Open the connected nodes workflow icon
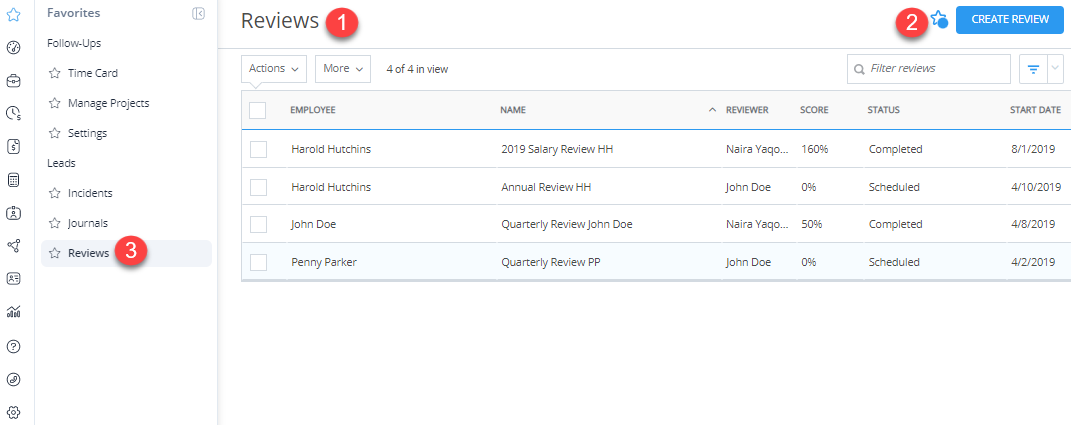Image resolution: width=1071 pixels, height=425 pixels. click(x=13, y=245)
